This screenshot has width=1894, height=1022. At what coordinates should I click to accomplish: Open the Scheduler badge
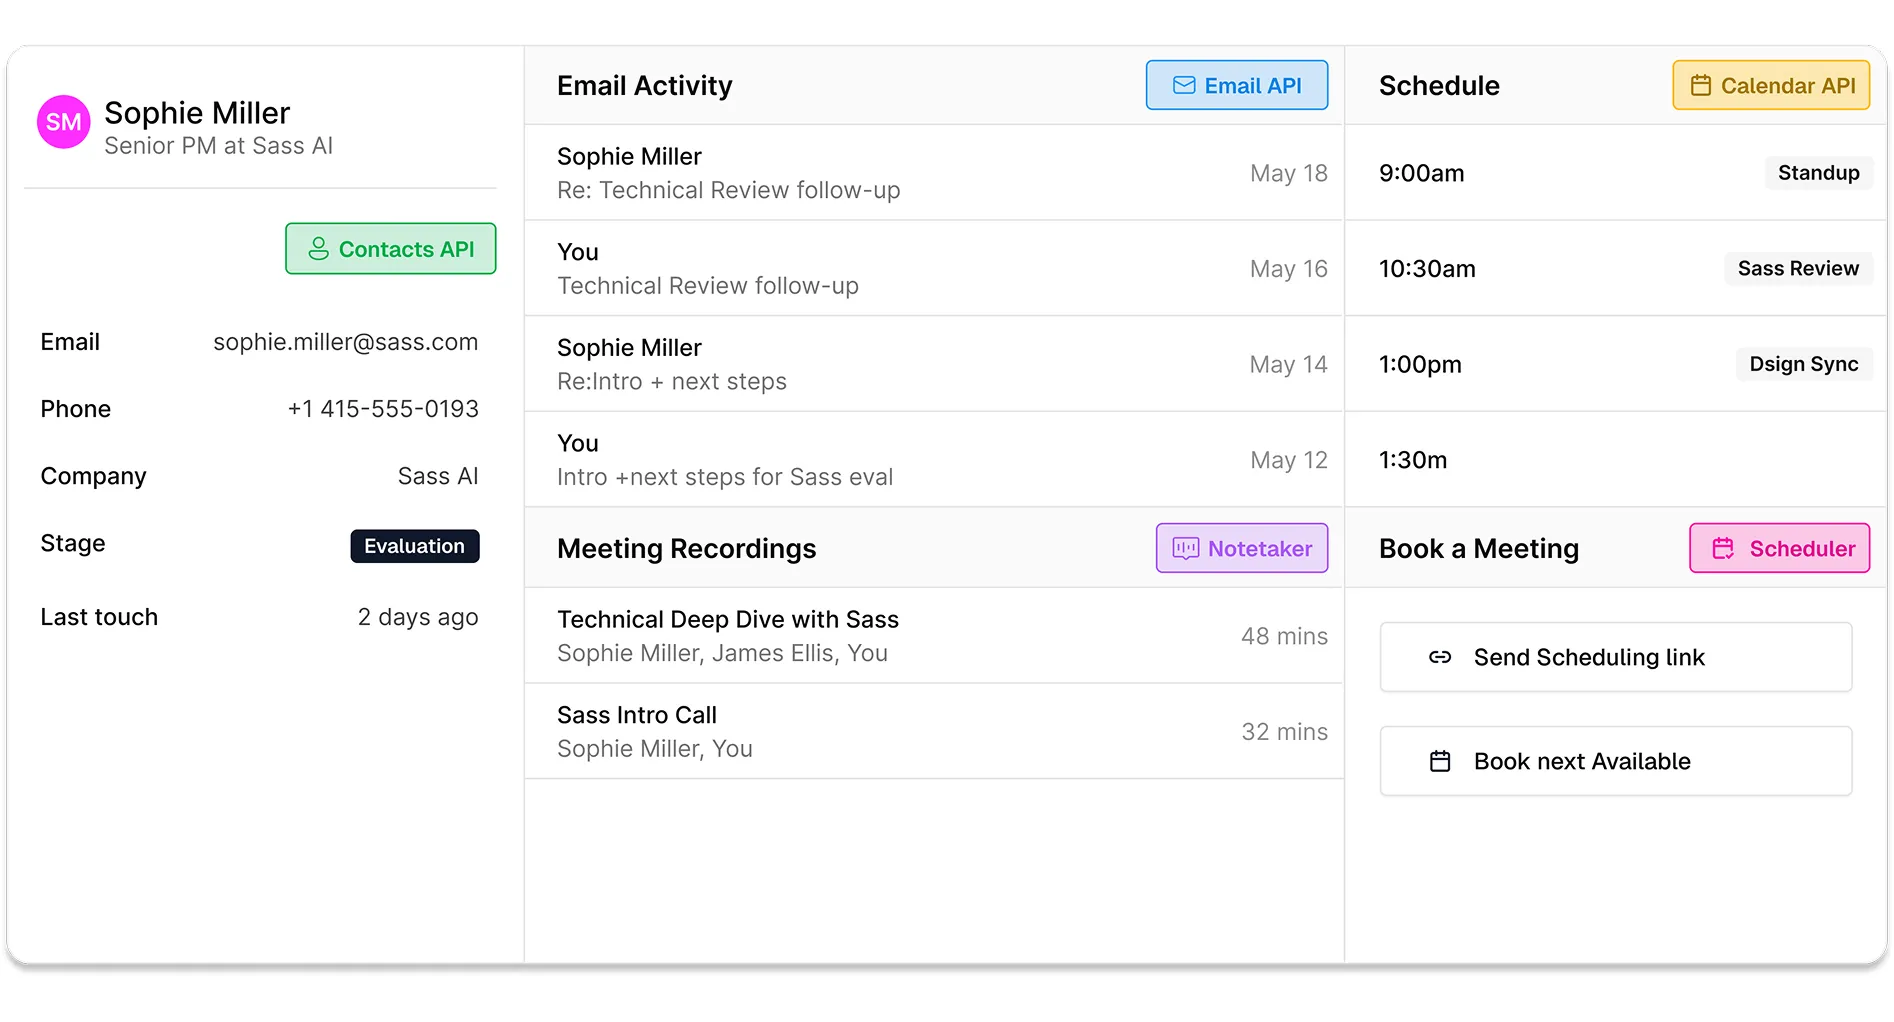tap(1780, 549)
